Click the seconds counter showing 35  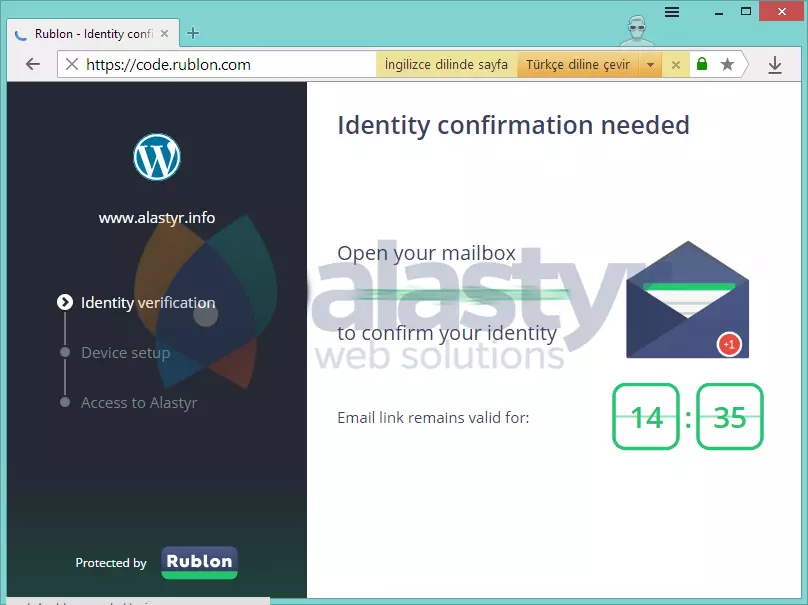coord(730,416)
